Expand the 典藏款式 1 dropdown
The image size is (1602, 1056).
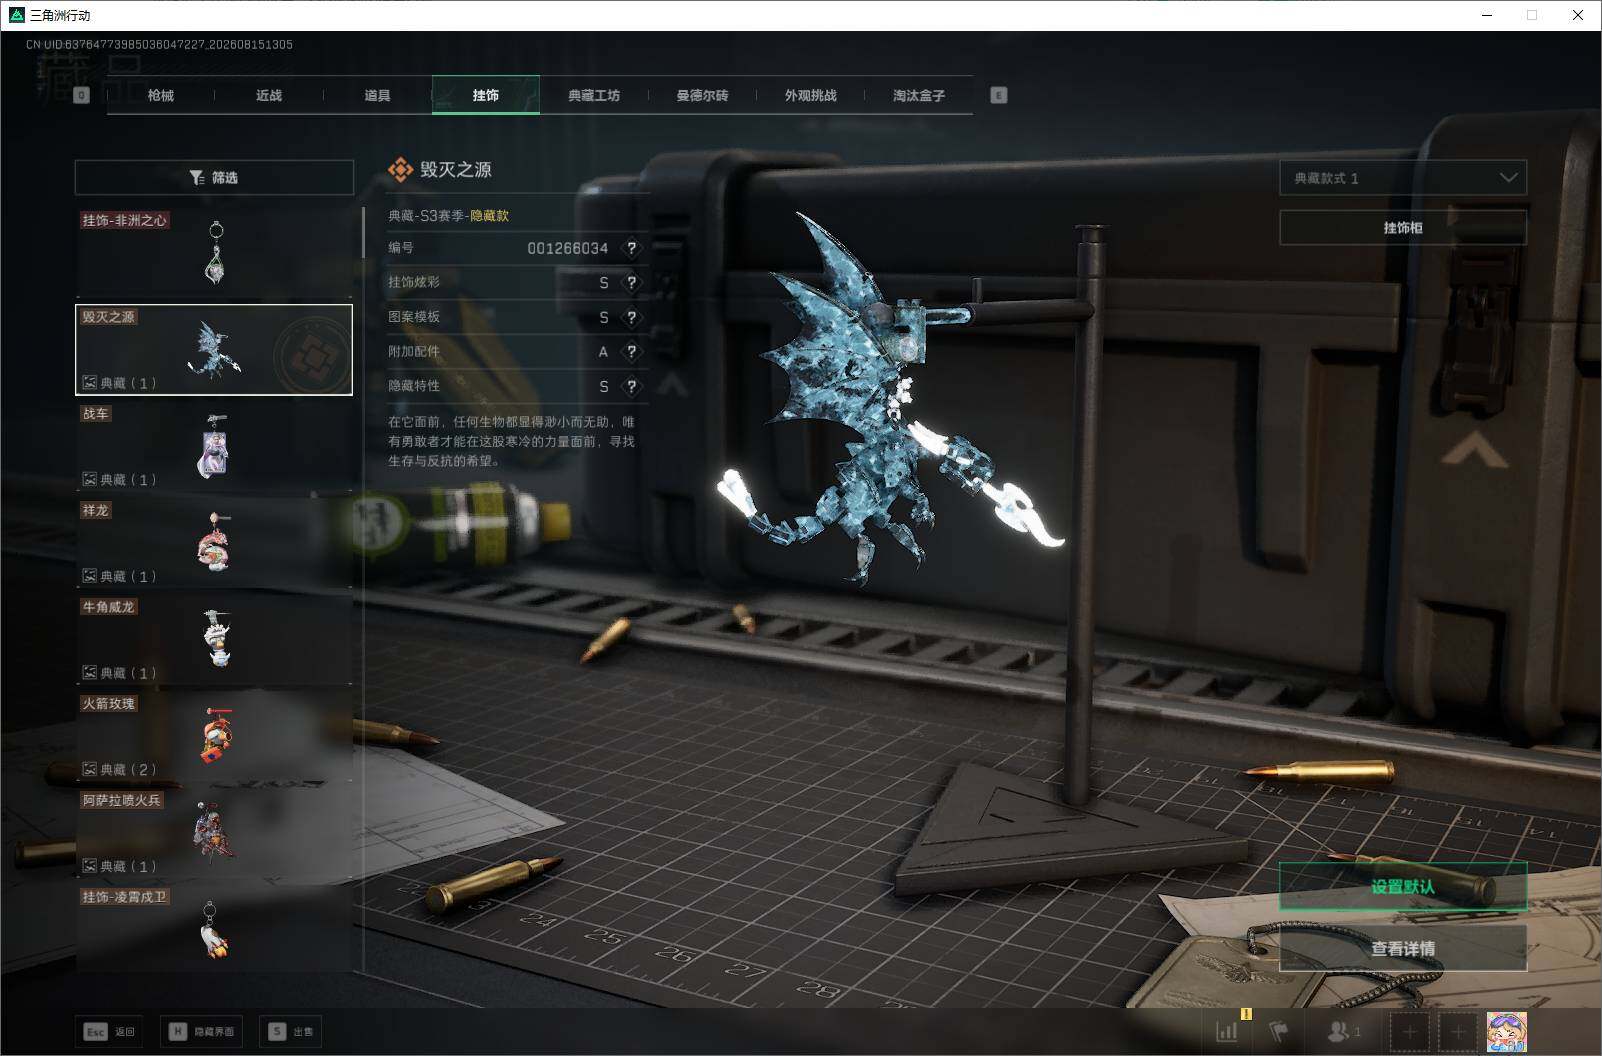pyautogui.click(x=1403, y=178)
